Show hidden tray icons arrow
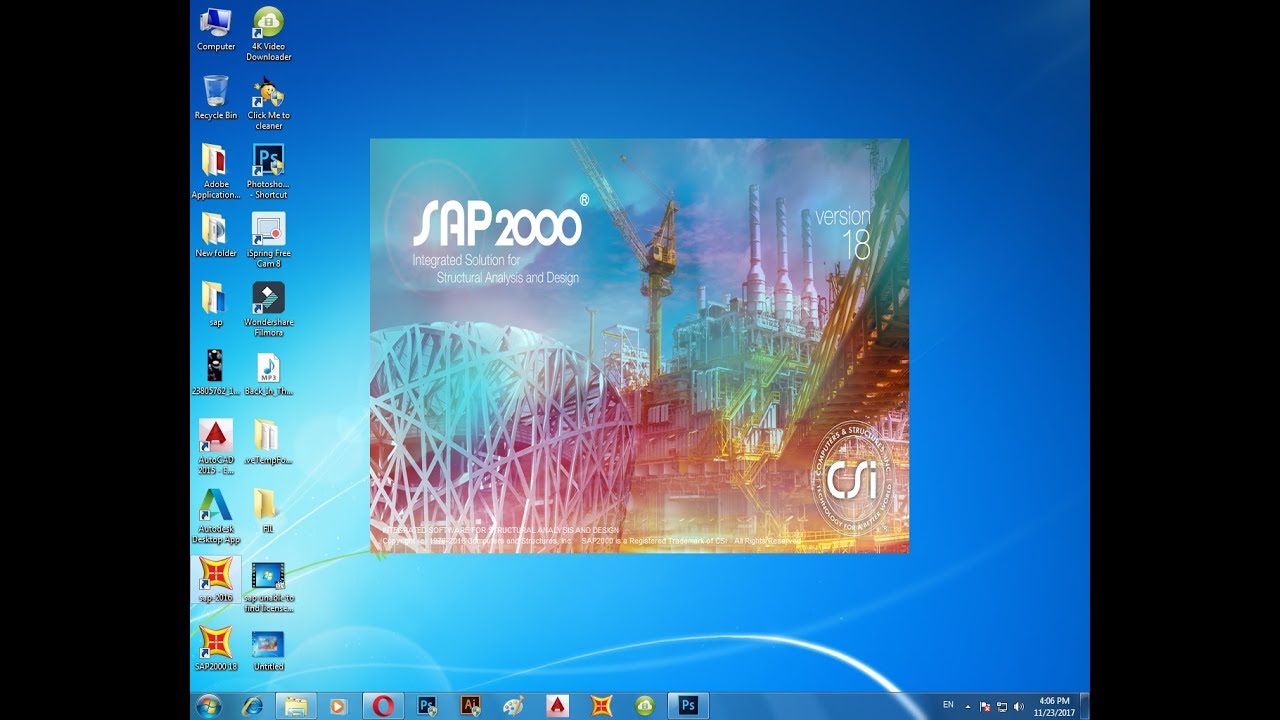 [x=967, y=706]
